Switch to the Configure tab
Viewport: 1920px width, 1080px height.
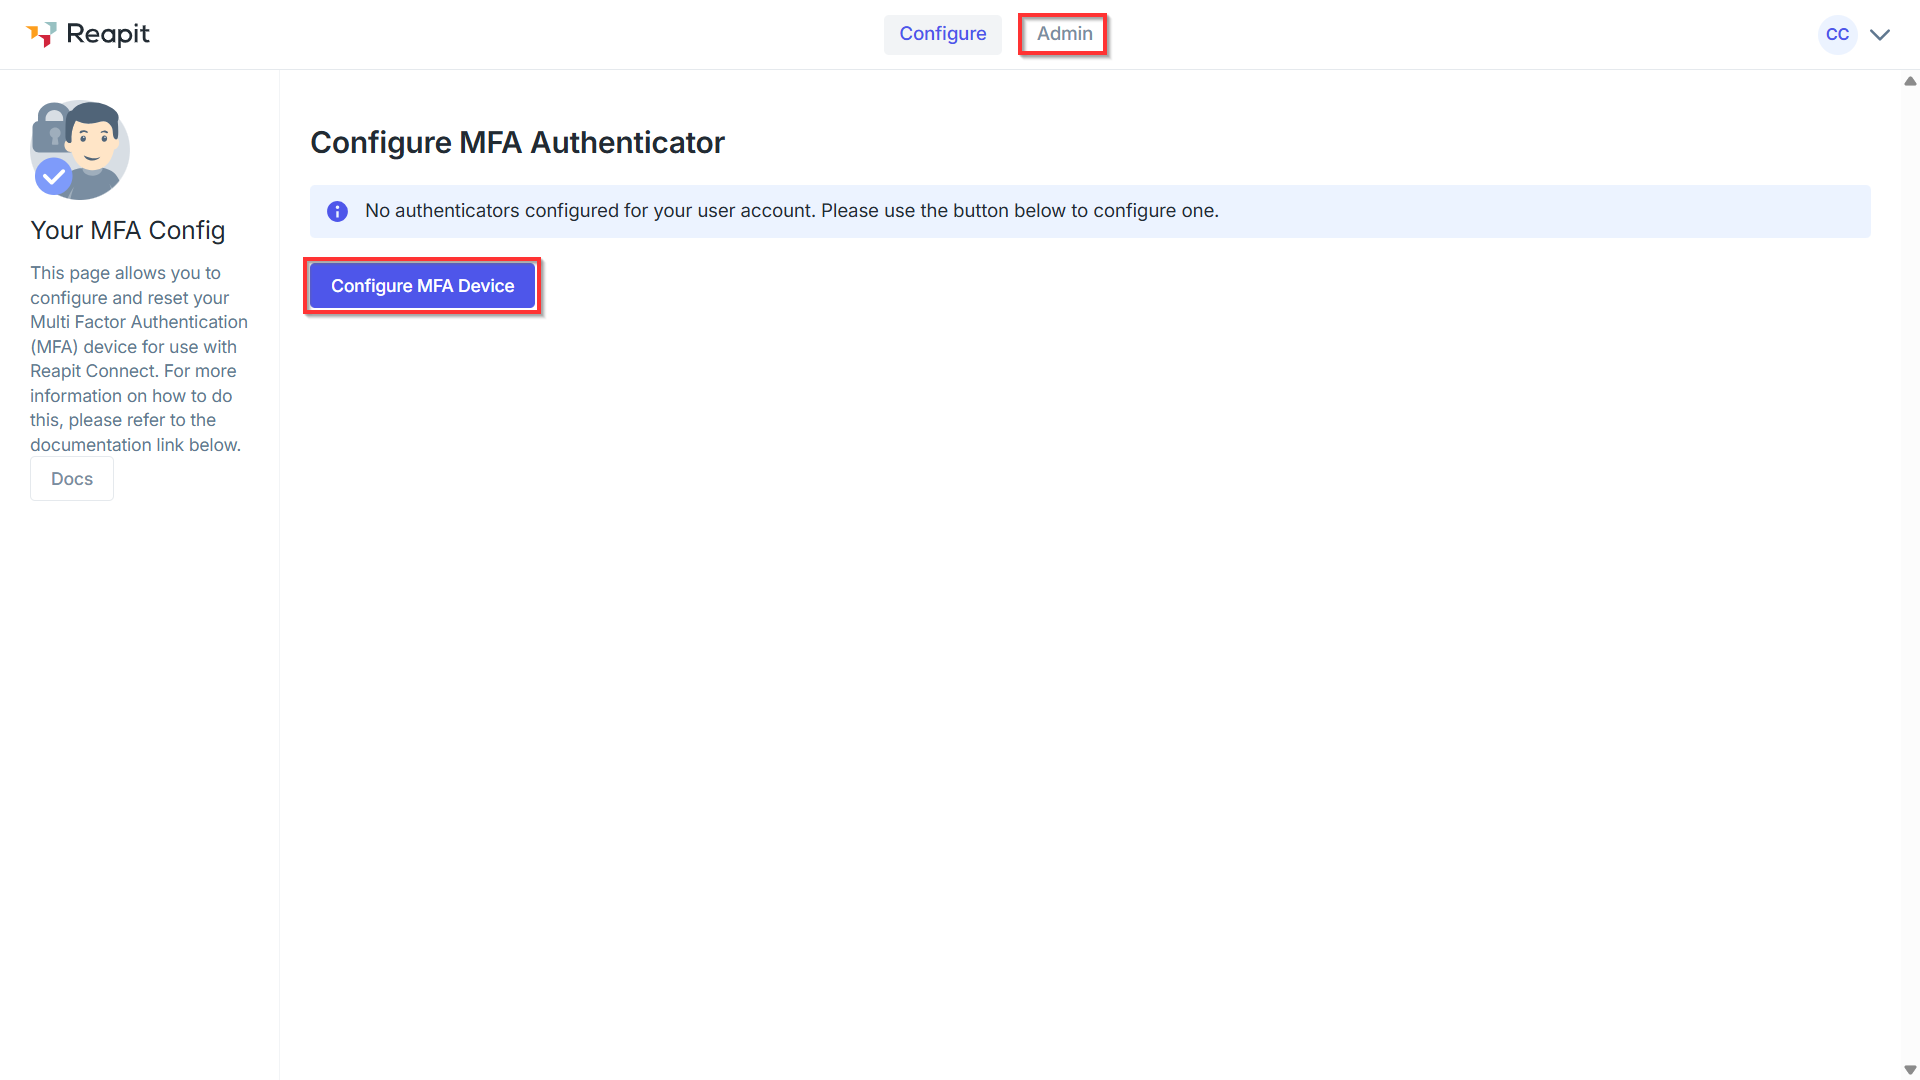pyautogui.click(x=942, y=34)
